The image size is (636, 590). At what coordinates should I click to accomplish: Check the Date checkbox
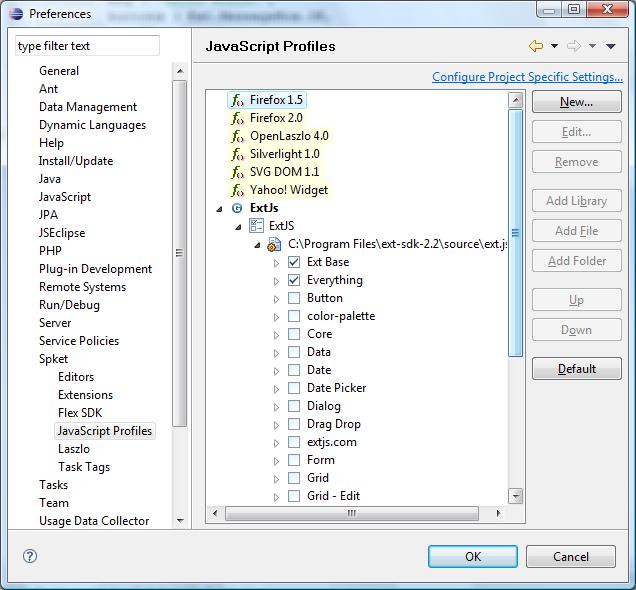click(294, 370)
